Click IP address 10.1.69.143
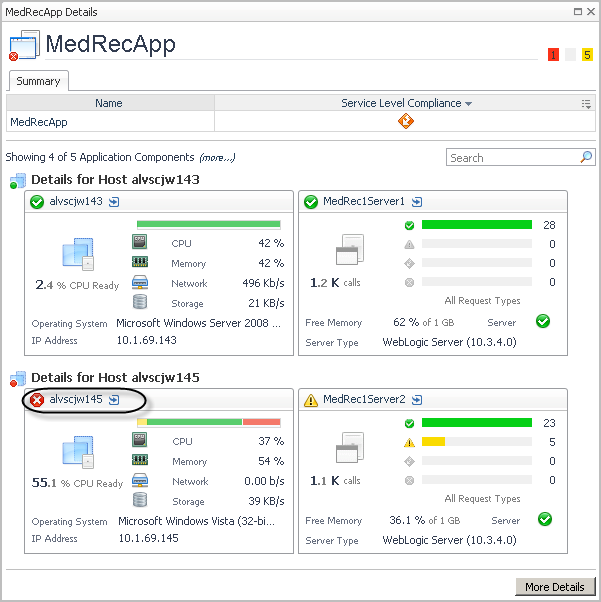601x602 pixels. (146, 340)
